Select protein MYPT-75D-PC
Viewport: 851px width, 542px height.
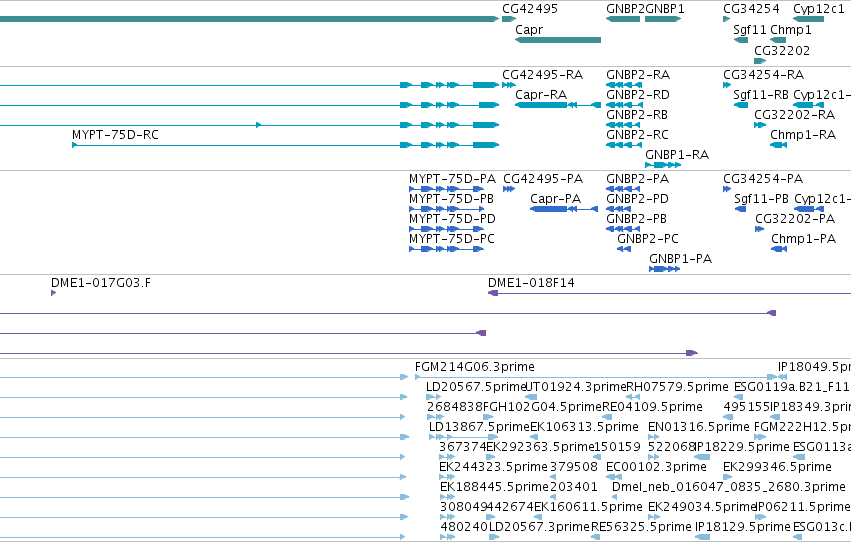[x=452, y=239]
